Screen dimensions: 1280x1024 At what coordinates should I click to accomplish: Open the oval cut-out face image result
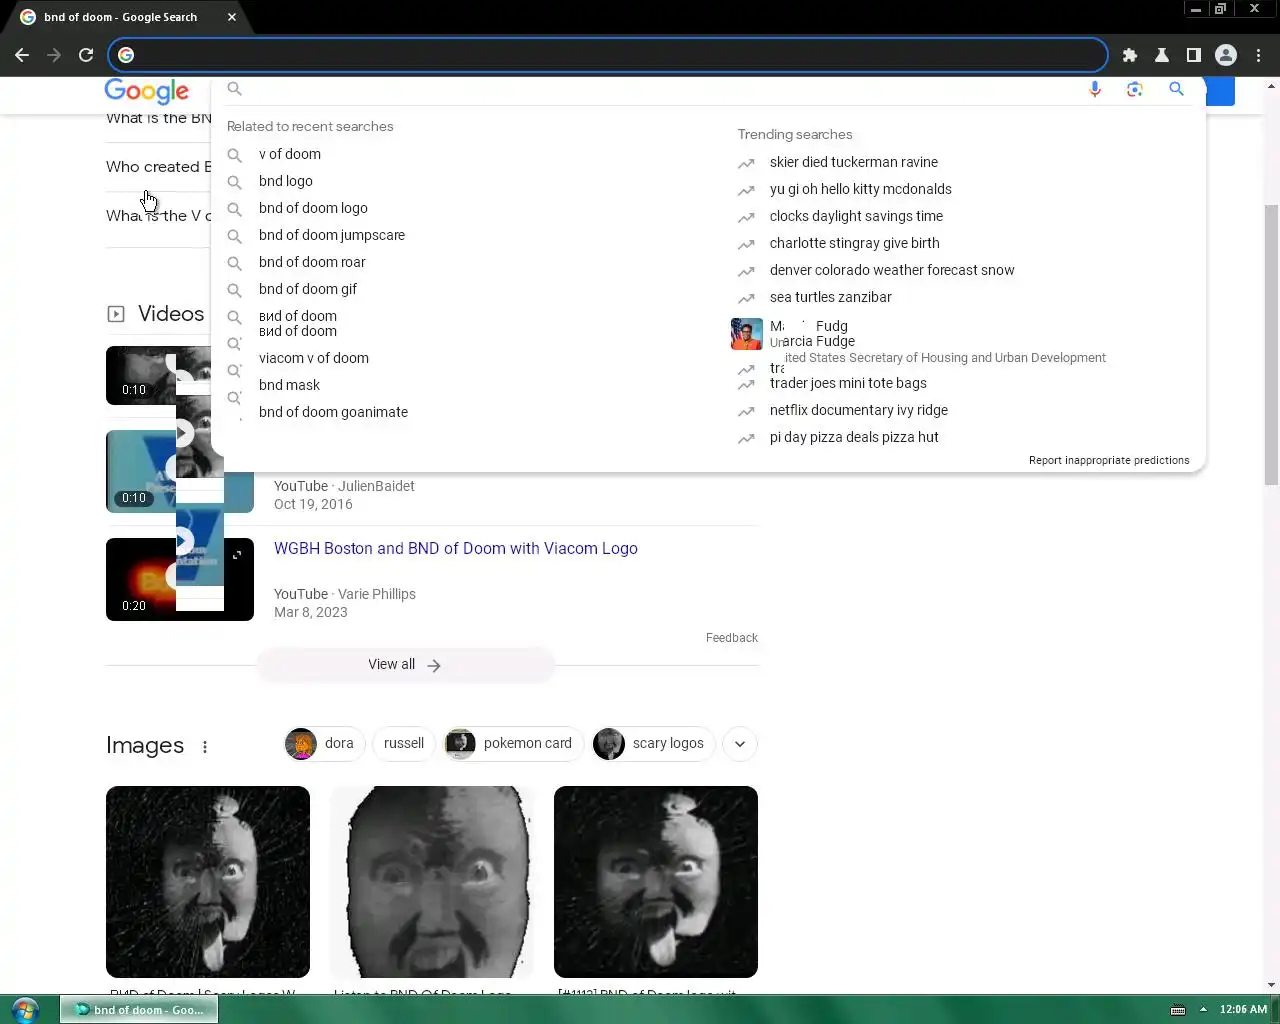pos(432,882)
